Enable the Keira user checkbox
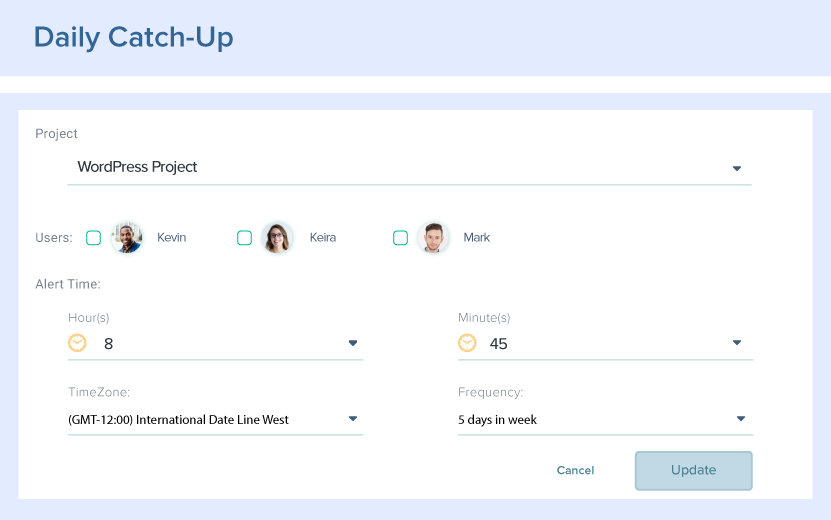831x520 pixels. [244, 238]
